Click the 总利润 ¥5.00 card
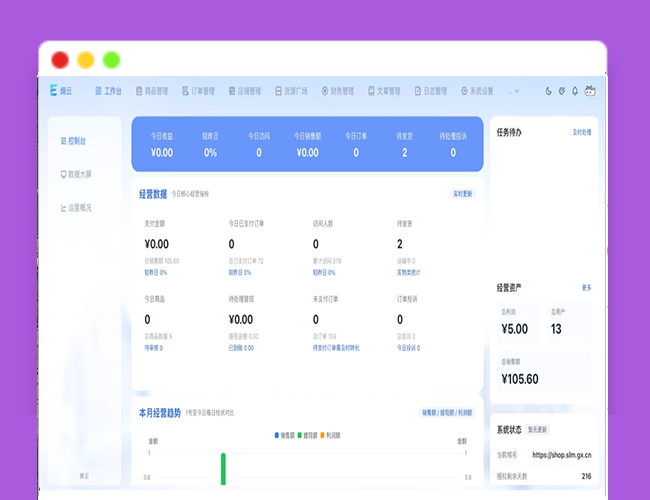Image resolution: width=650 pixels, height=500 pixels. pos(519,323)
